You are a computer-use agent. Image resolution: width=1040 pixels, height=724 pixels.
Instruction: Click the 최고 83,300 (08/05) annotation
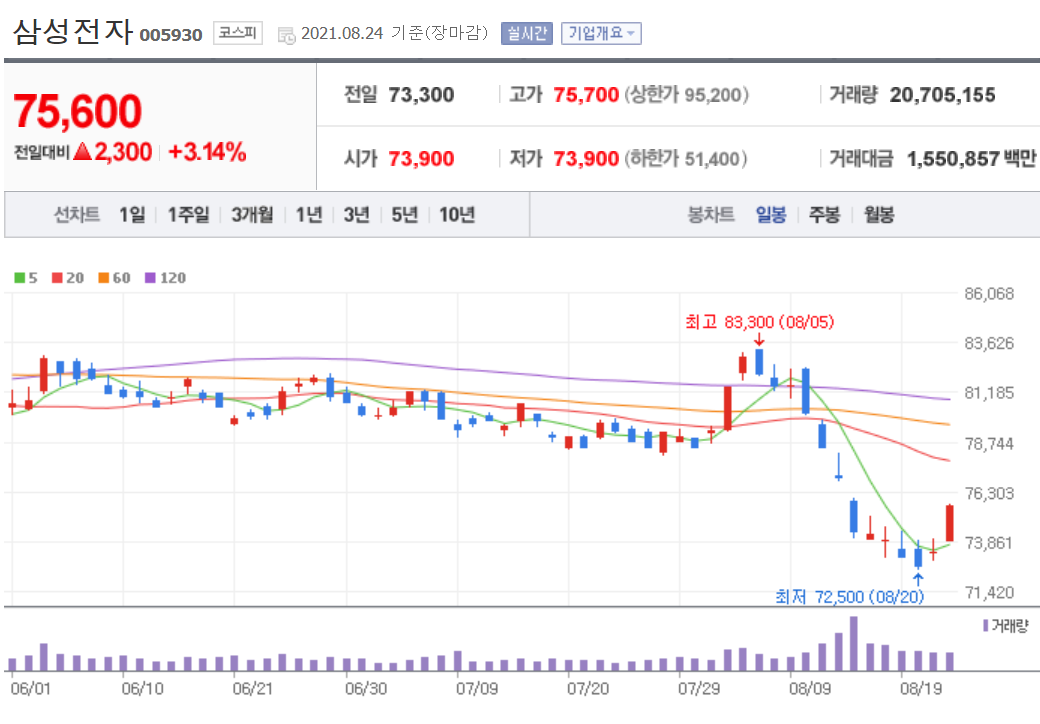tap(759, 322)
